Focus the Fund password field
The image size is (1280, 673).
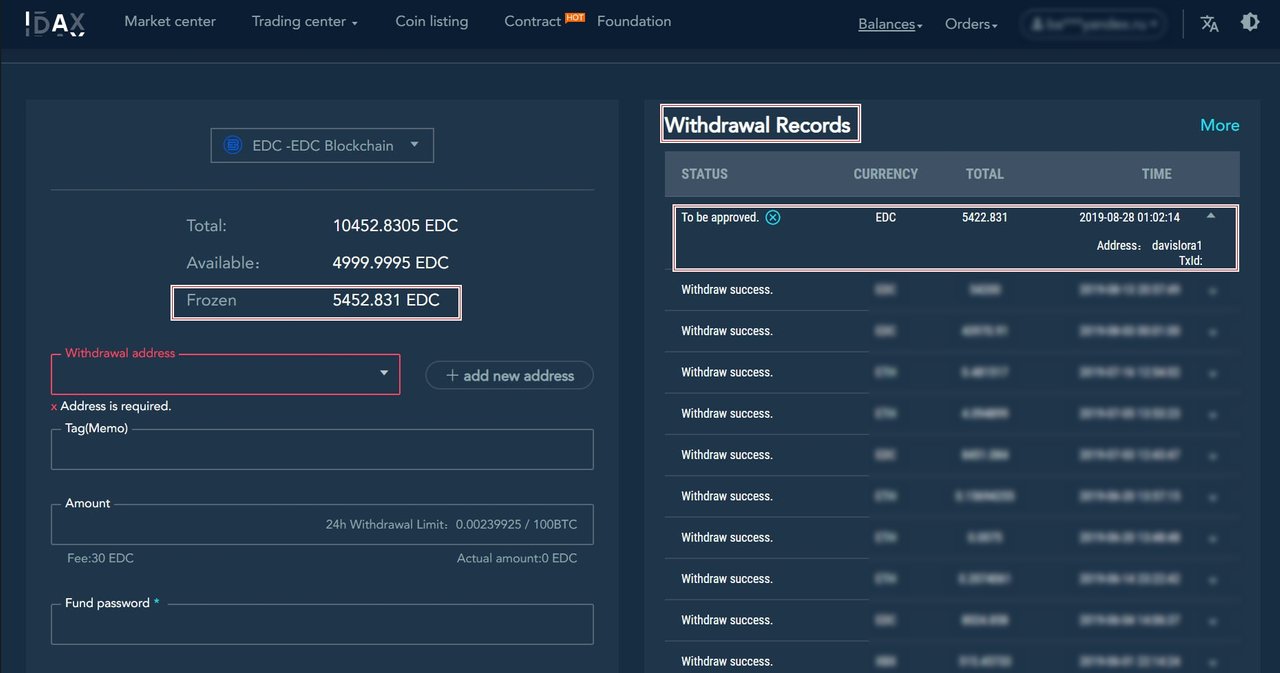pos(322,624)
